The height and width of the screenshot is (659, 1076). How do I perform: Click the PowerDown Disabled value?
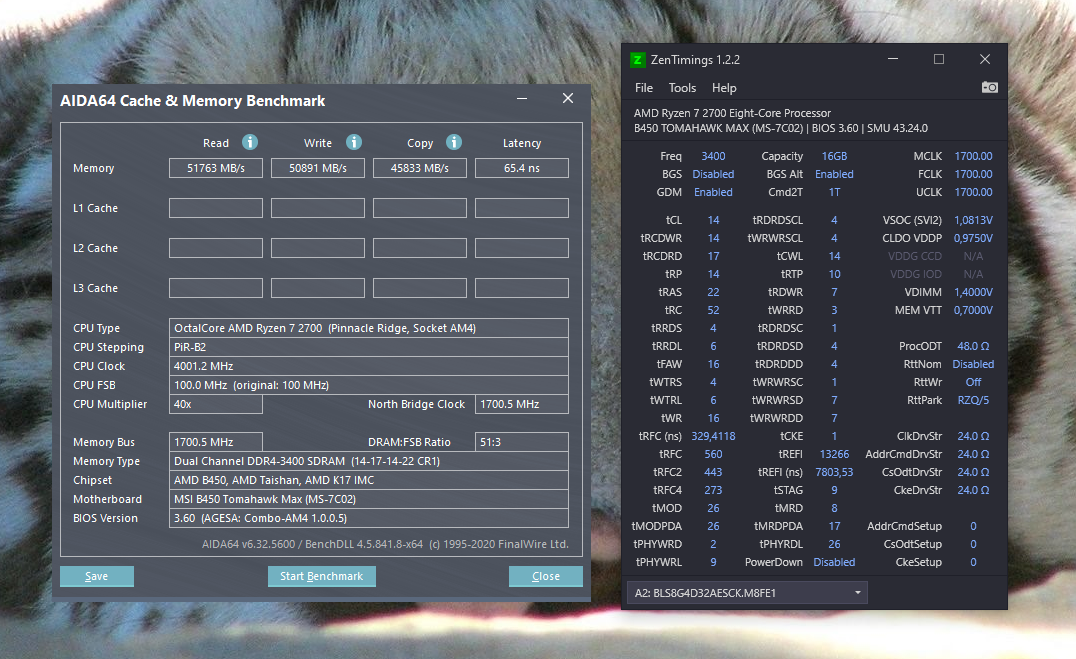834,562
